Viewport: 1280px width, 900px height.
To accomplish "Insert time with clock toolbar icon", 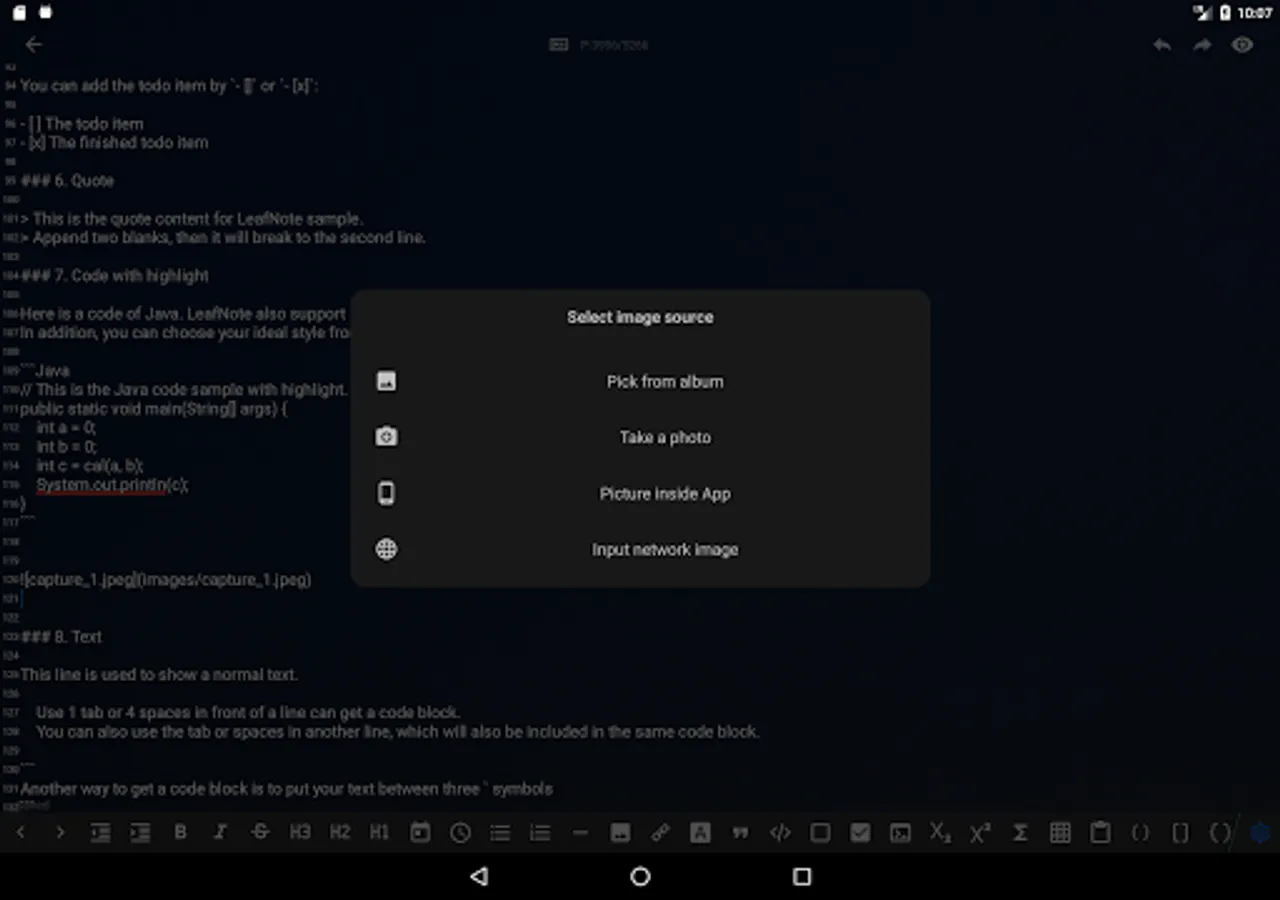I will click(x=460, y=832).
